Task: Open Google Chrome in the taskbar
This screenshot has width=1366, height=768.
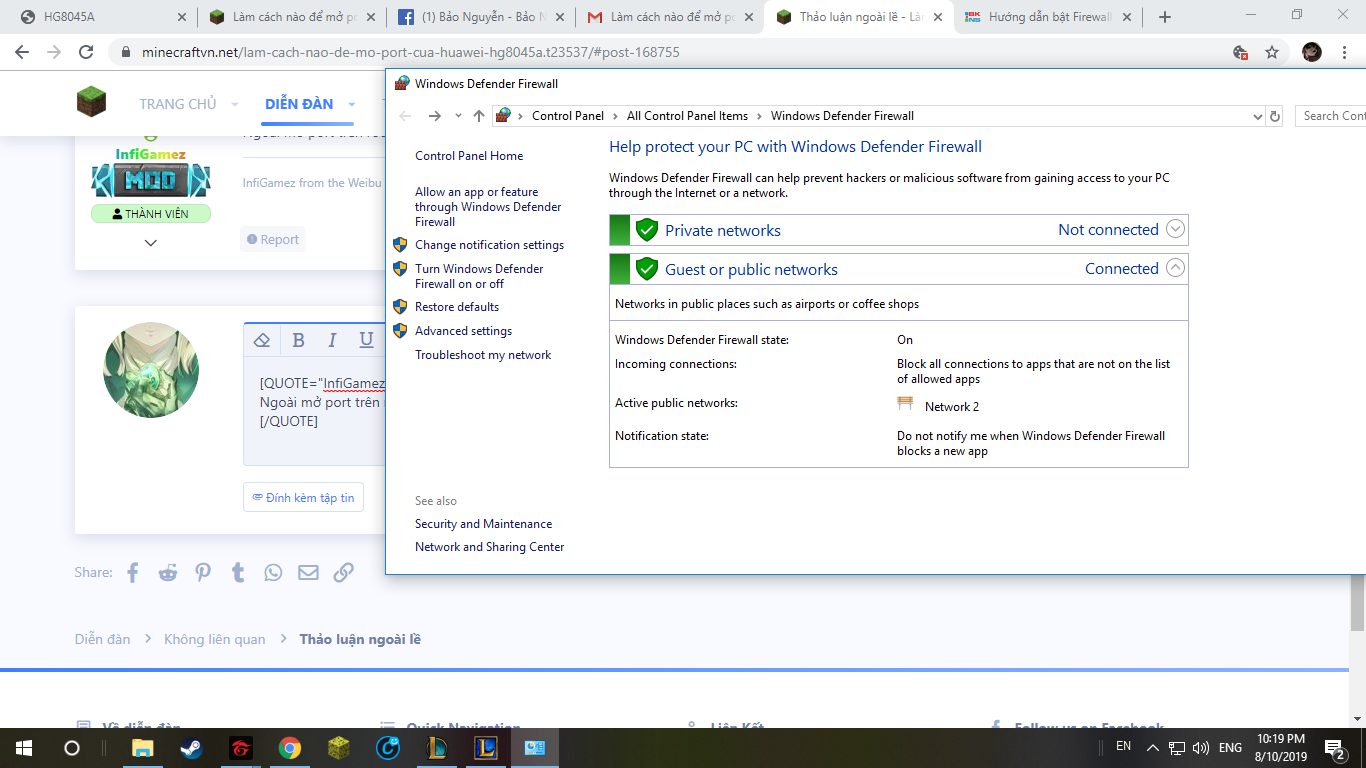Action: coord(289,747)
